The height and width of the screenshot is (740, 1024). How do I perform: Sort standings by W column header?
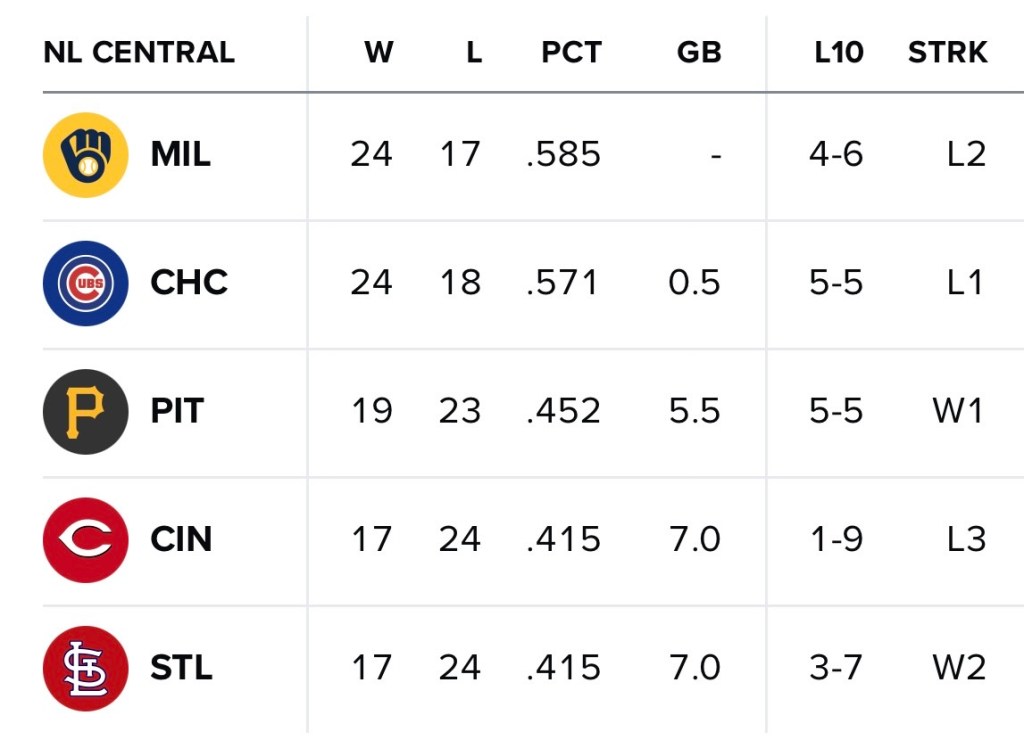pyautogui.click(x=378, y=52)
